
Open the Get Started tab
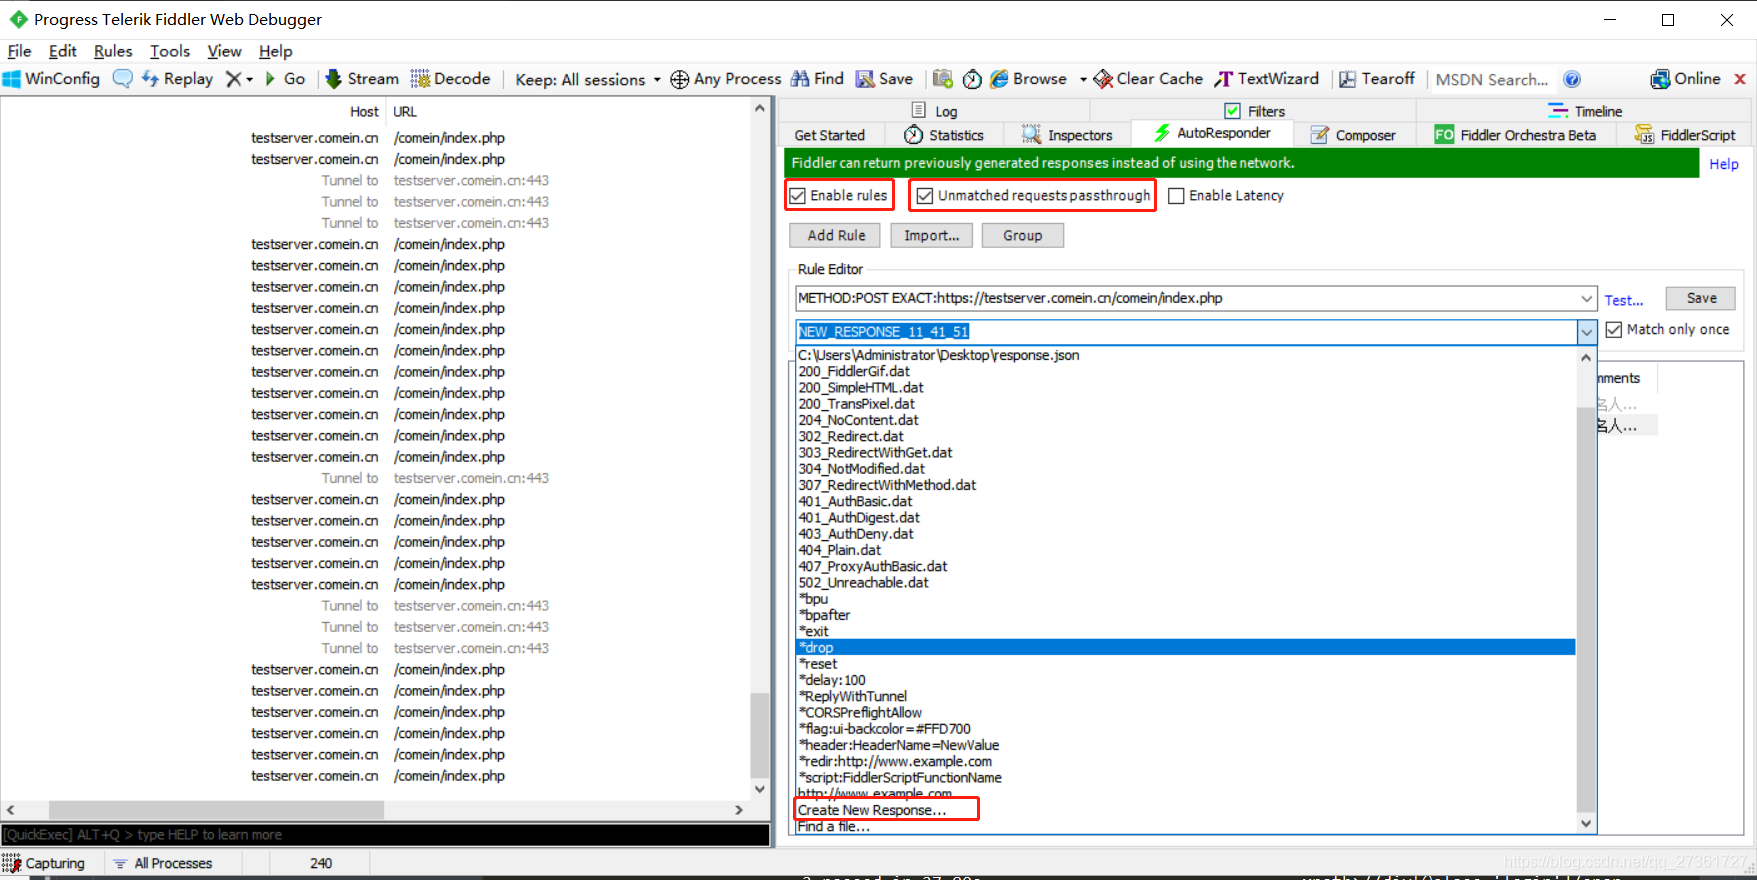click(829, 135)
